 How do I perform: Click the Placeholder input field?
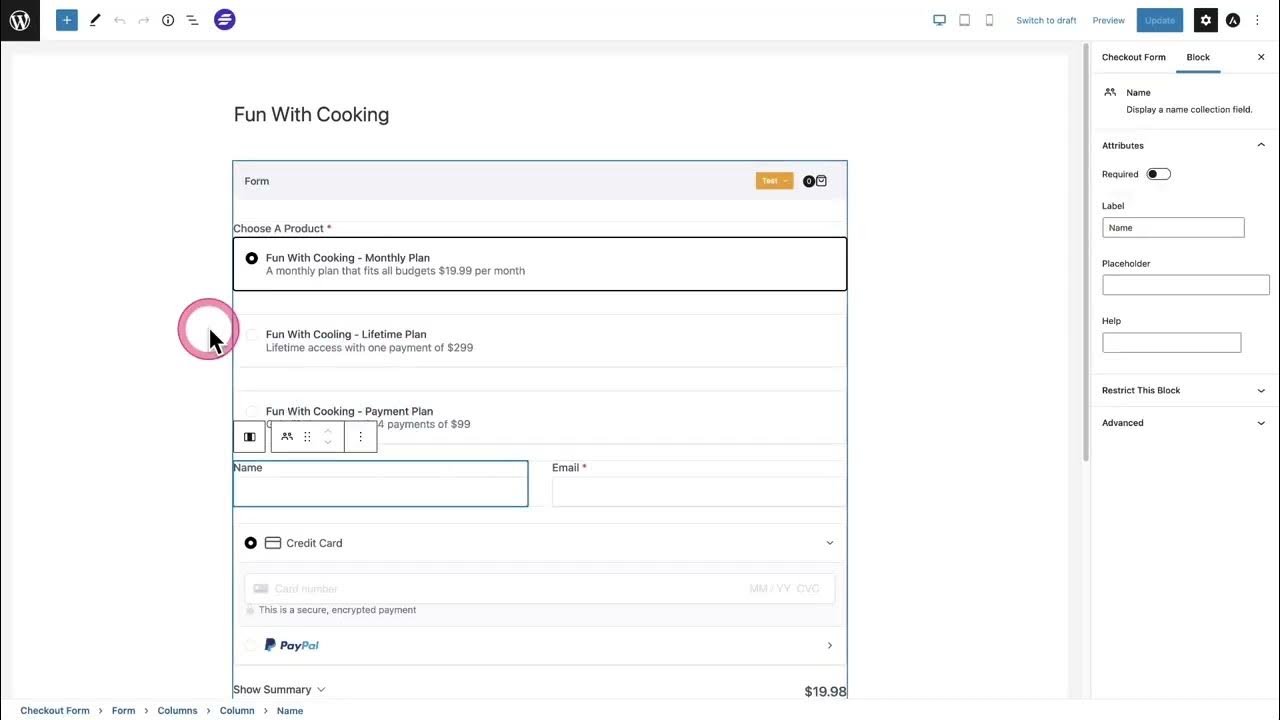click(1185, 285)
